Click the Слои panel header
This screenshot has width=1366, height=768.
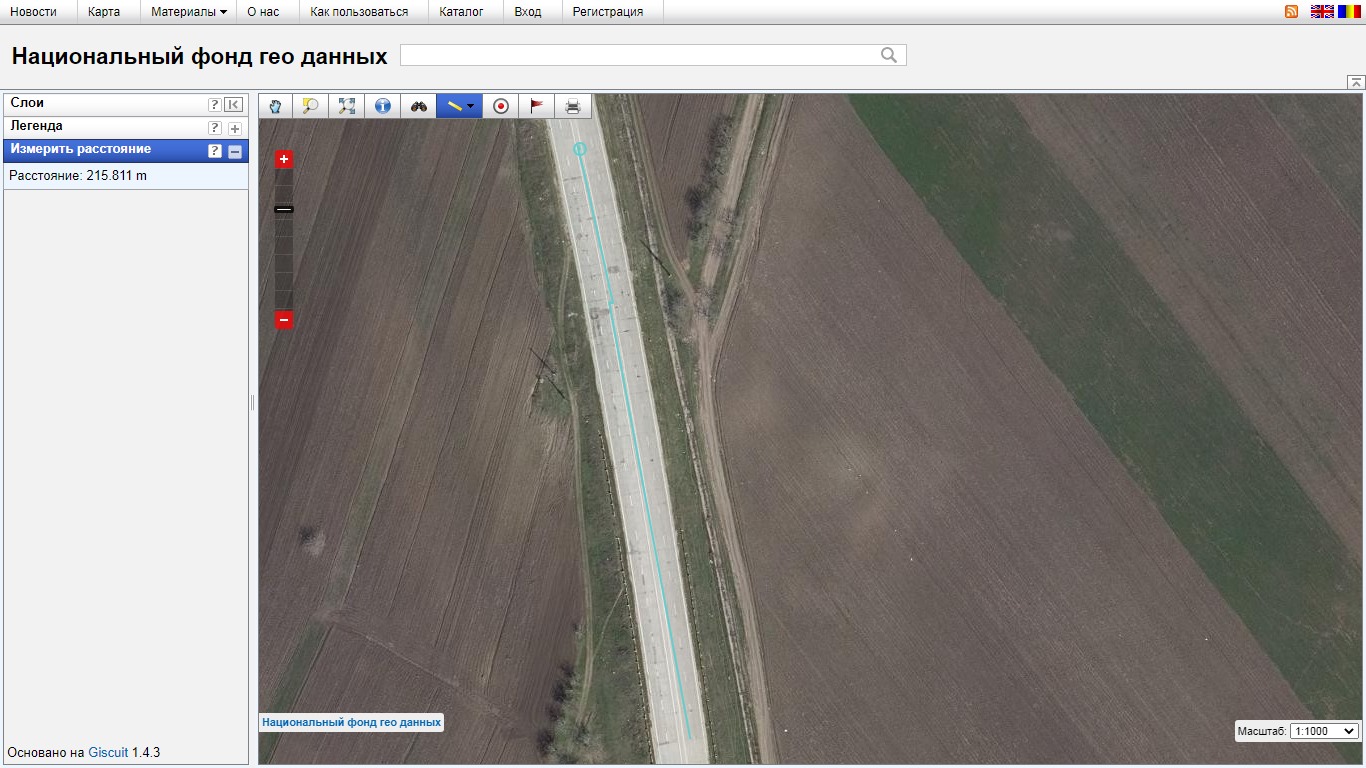[x=126, y=104]
